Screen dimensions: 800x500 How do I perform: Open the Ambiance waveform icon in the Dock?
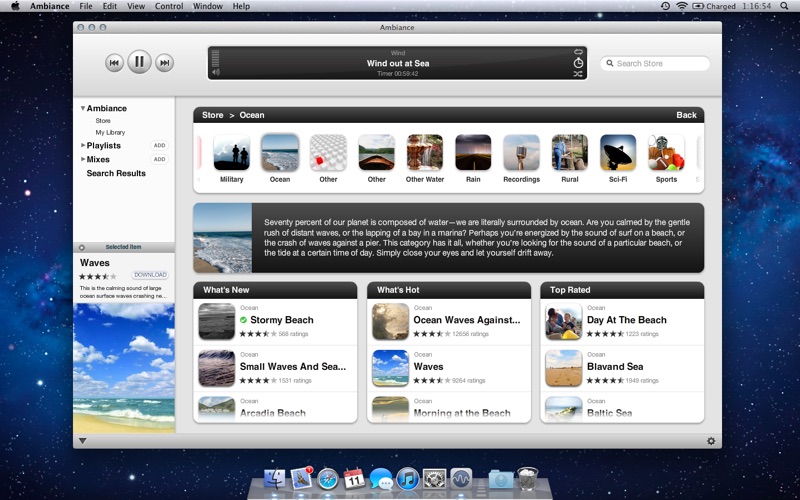pos(461,480)
